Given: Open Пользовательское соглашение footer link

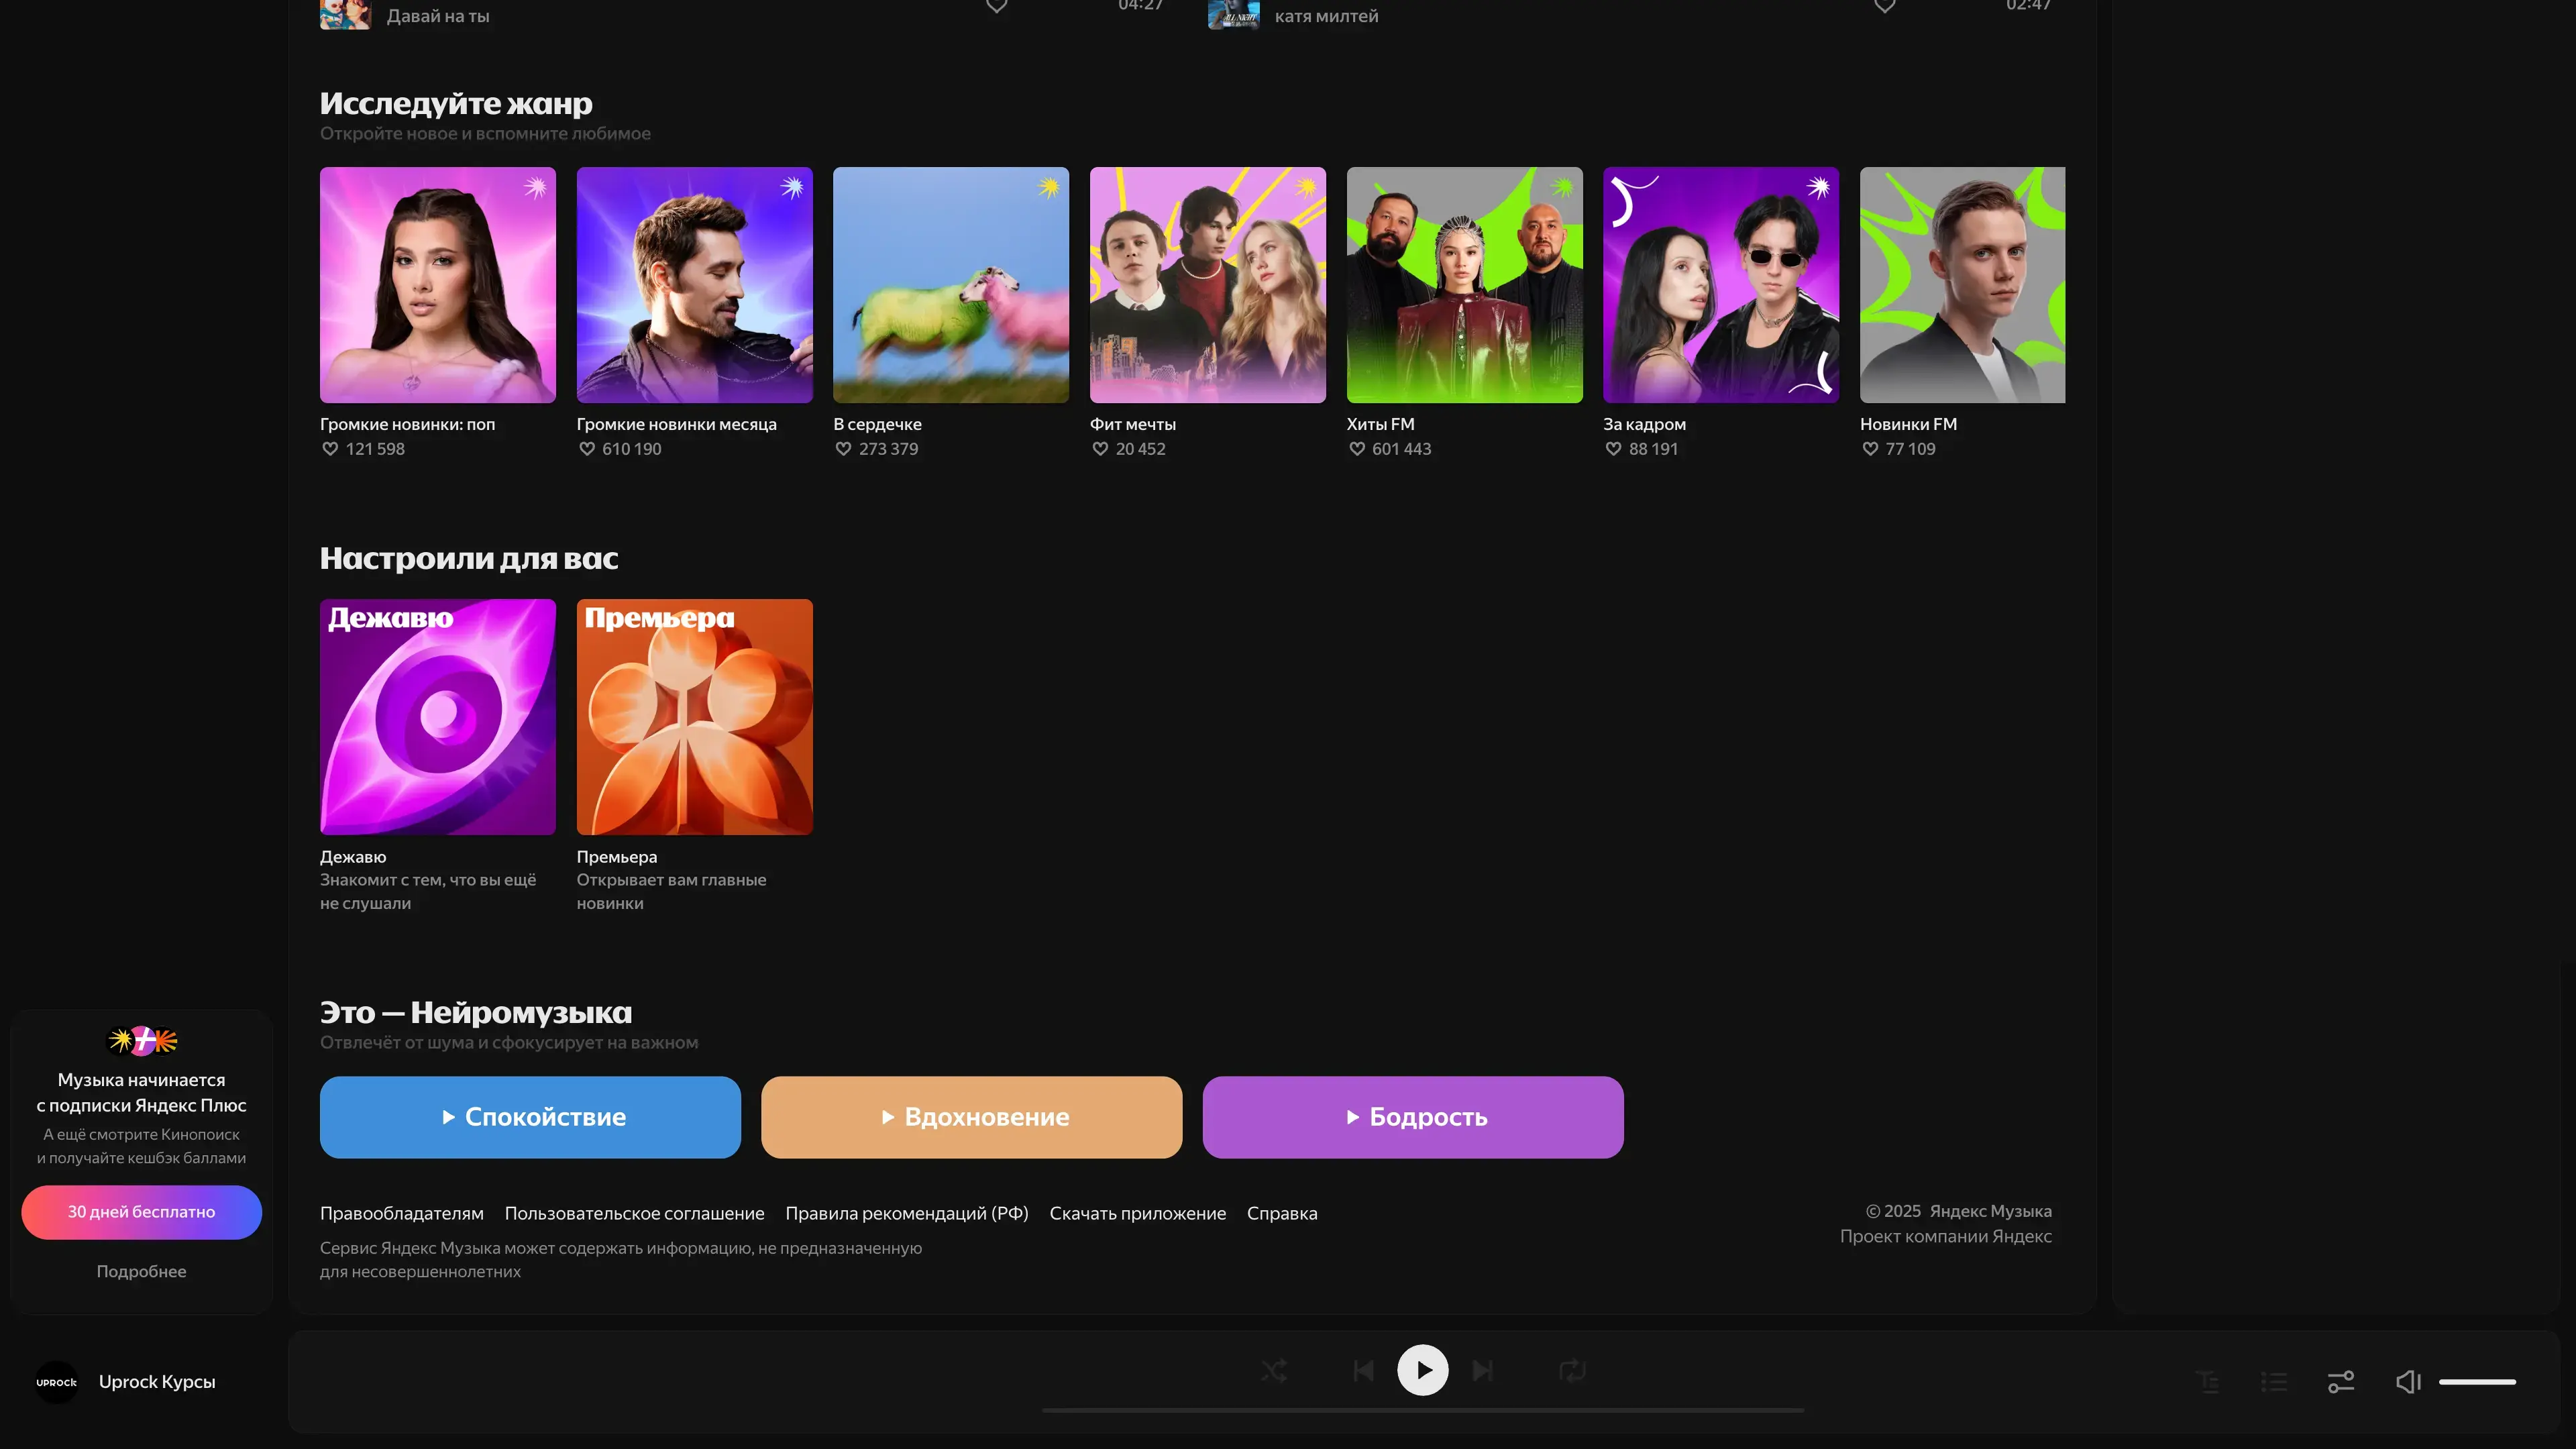Looking at the screenshot, I should point(634,1213).
